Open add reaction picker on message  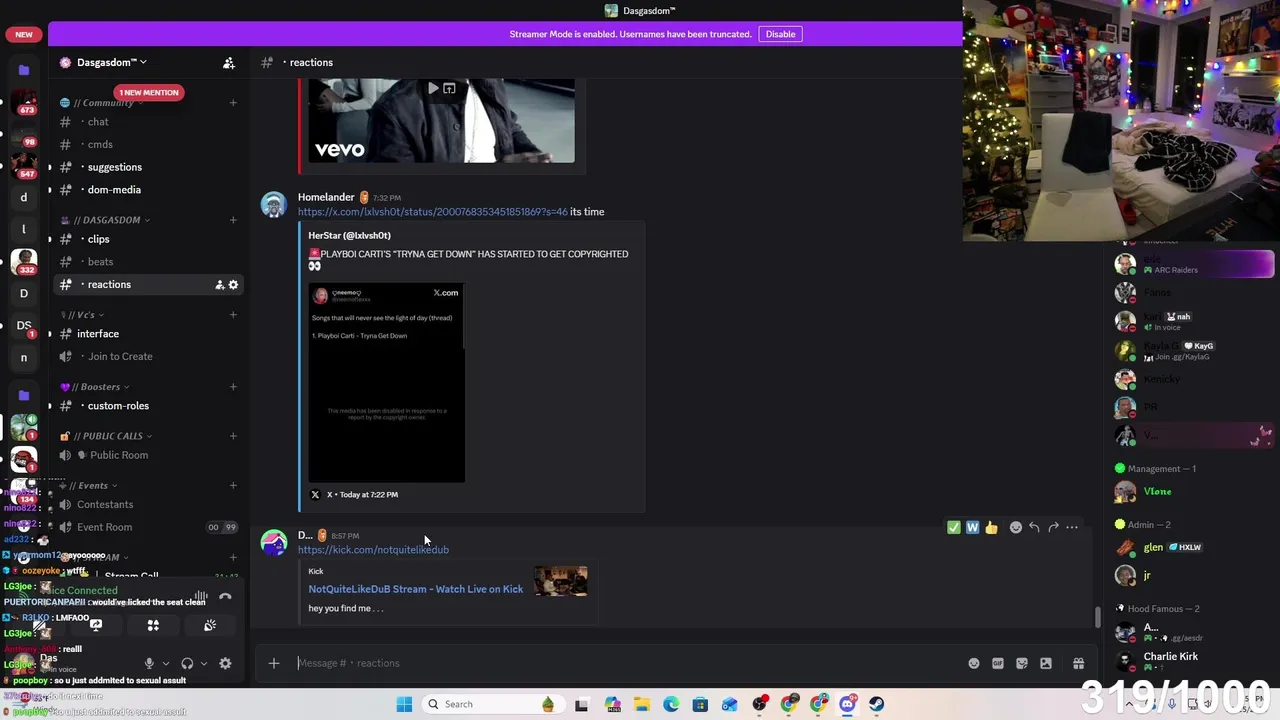point(1016,527)
